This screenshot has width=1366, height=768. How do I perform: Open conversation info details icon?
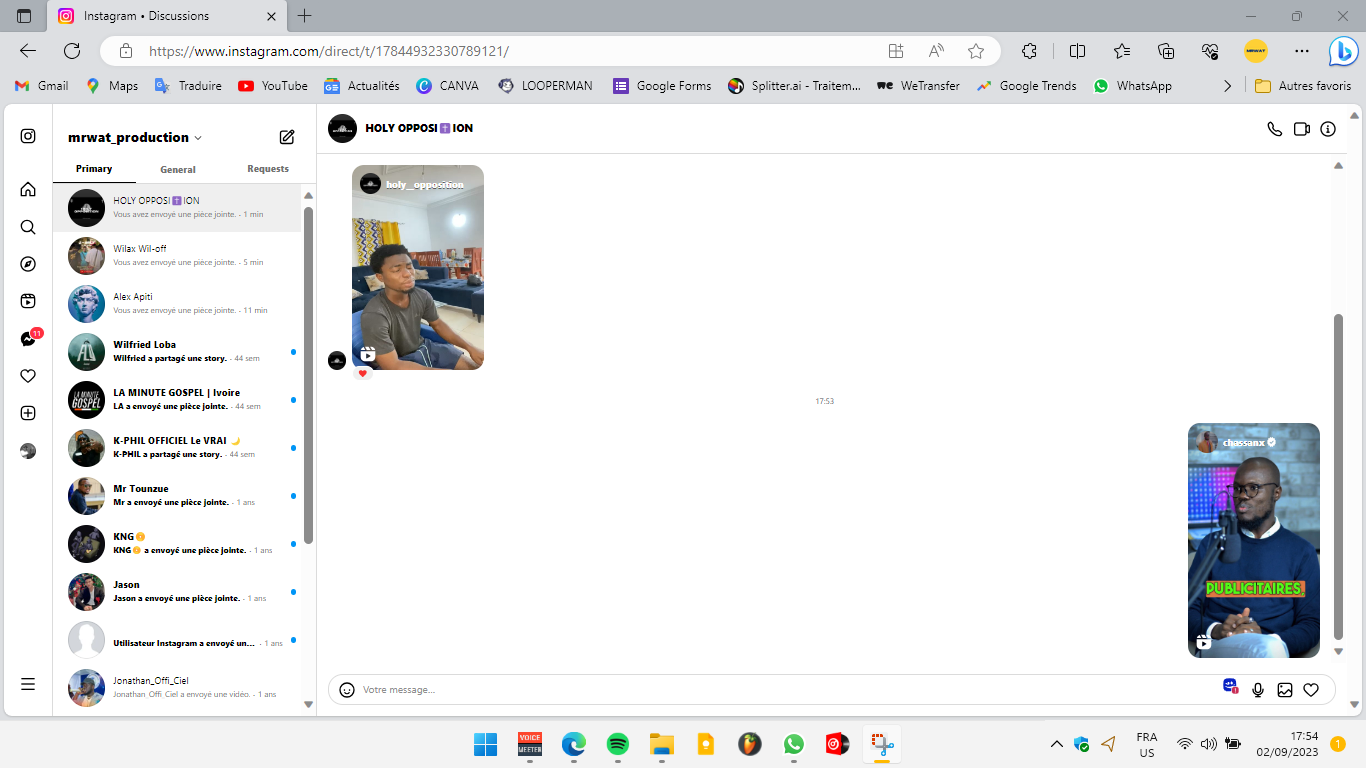pyautogui.click(x=1328, y=129)
